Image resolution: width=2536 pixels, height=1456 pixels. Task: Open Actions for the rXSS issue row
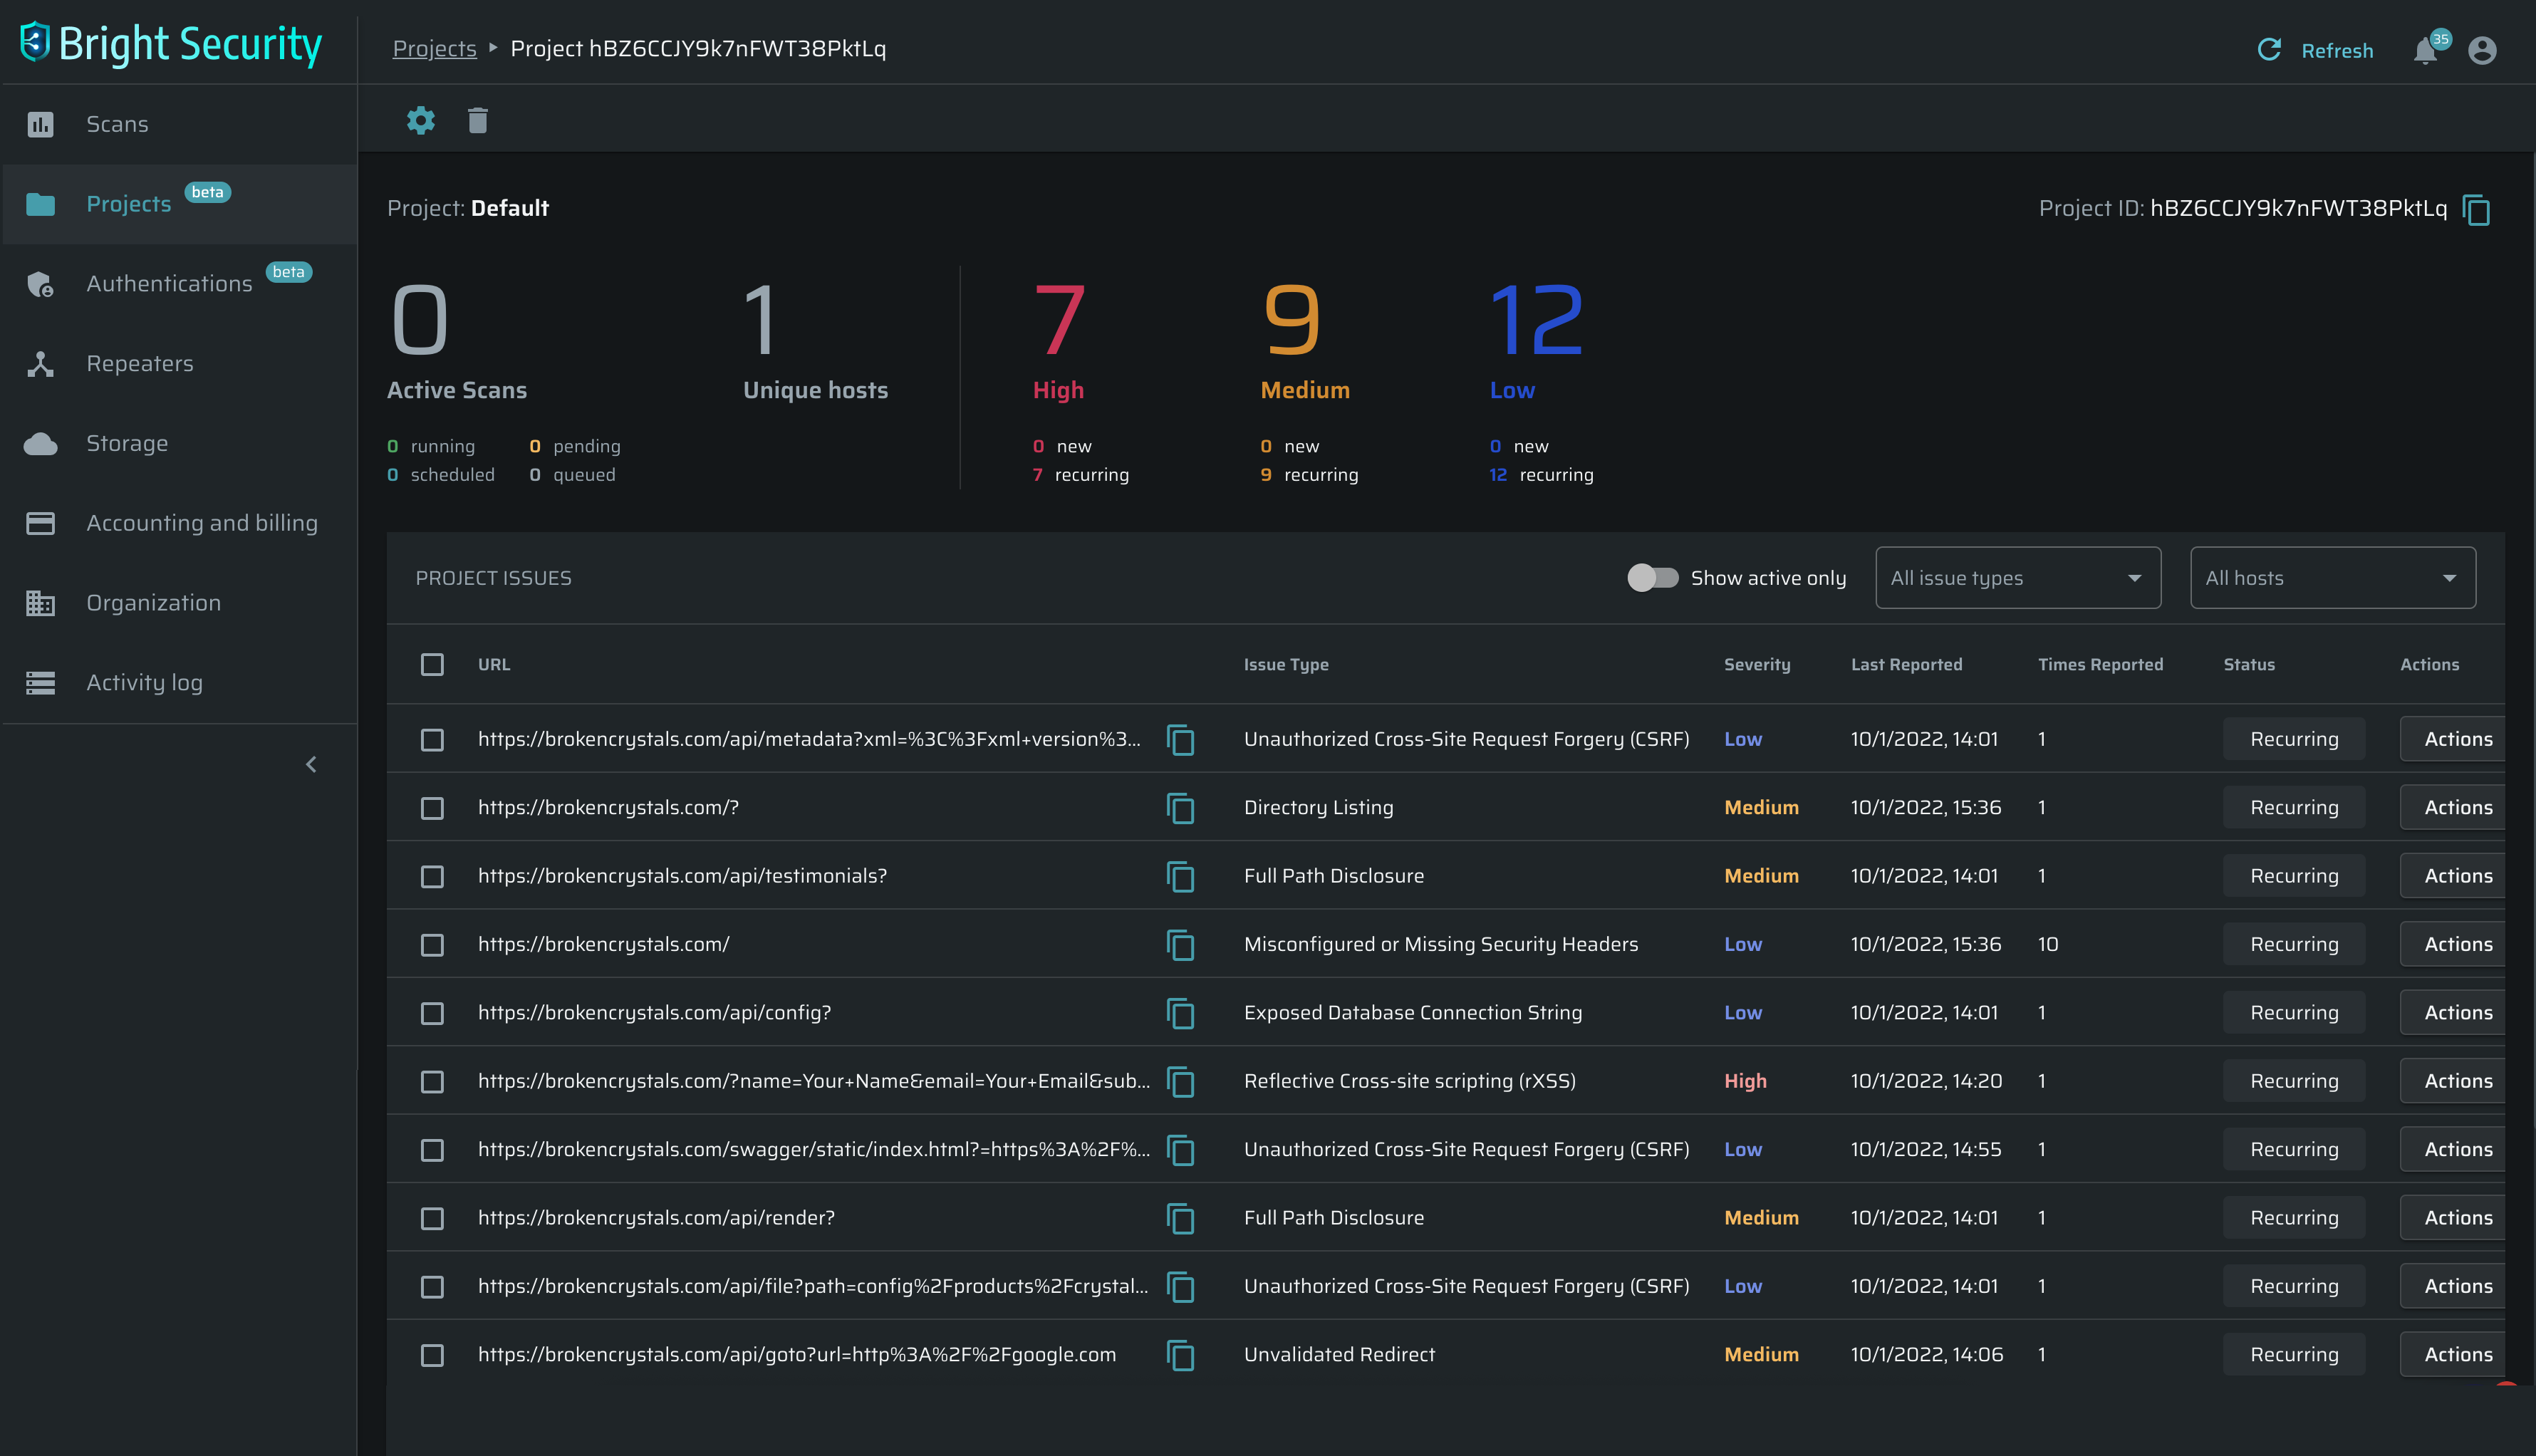(x=2457, y=1081)
